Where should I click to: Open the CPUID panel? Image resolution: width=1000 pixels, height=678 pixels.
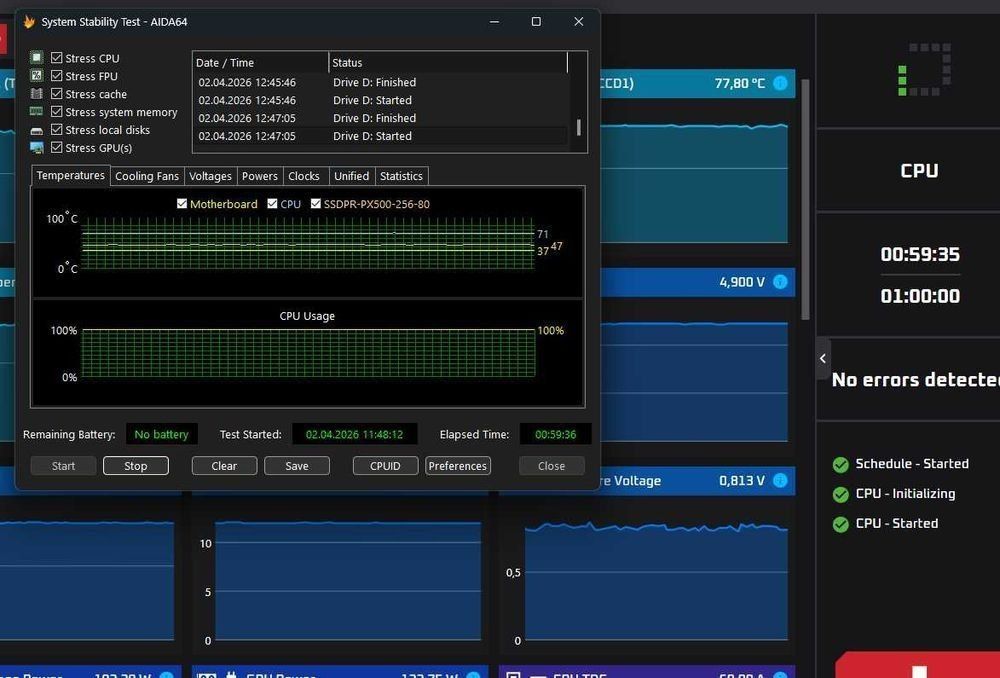[385, 466]
